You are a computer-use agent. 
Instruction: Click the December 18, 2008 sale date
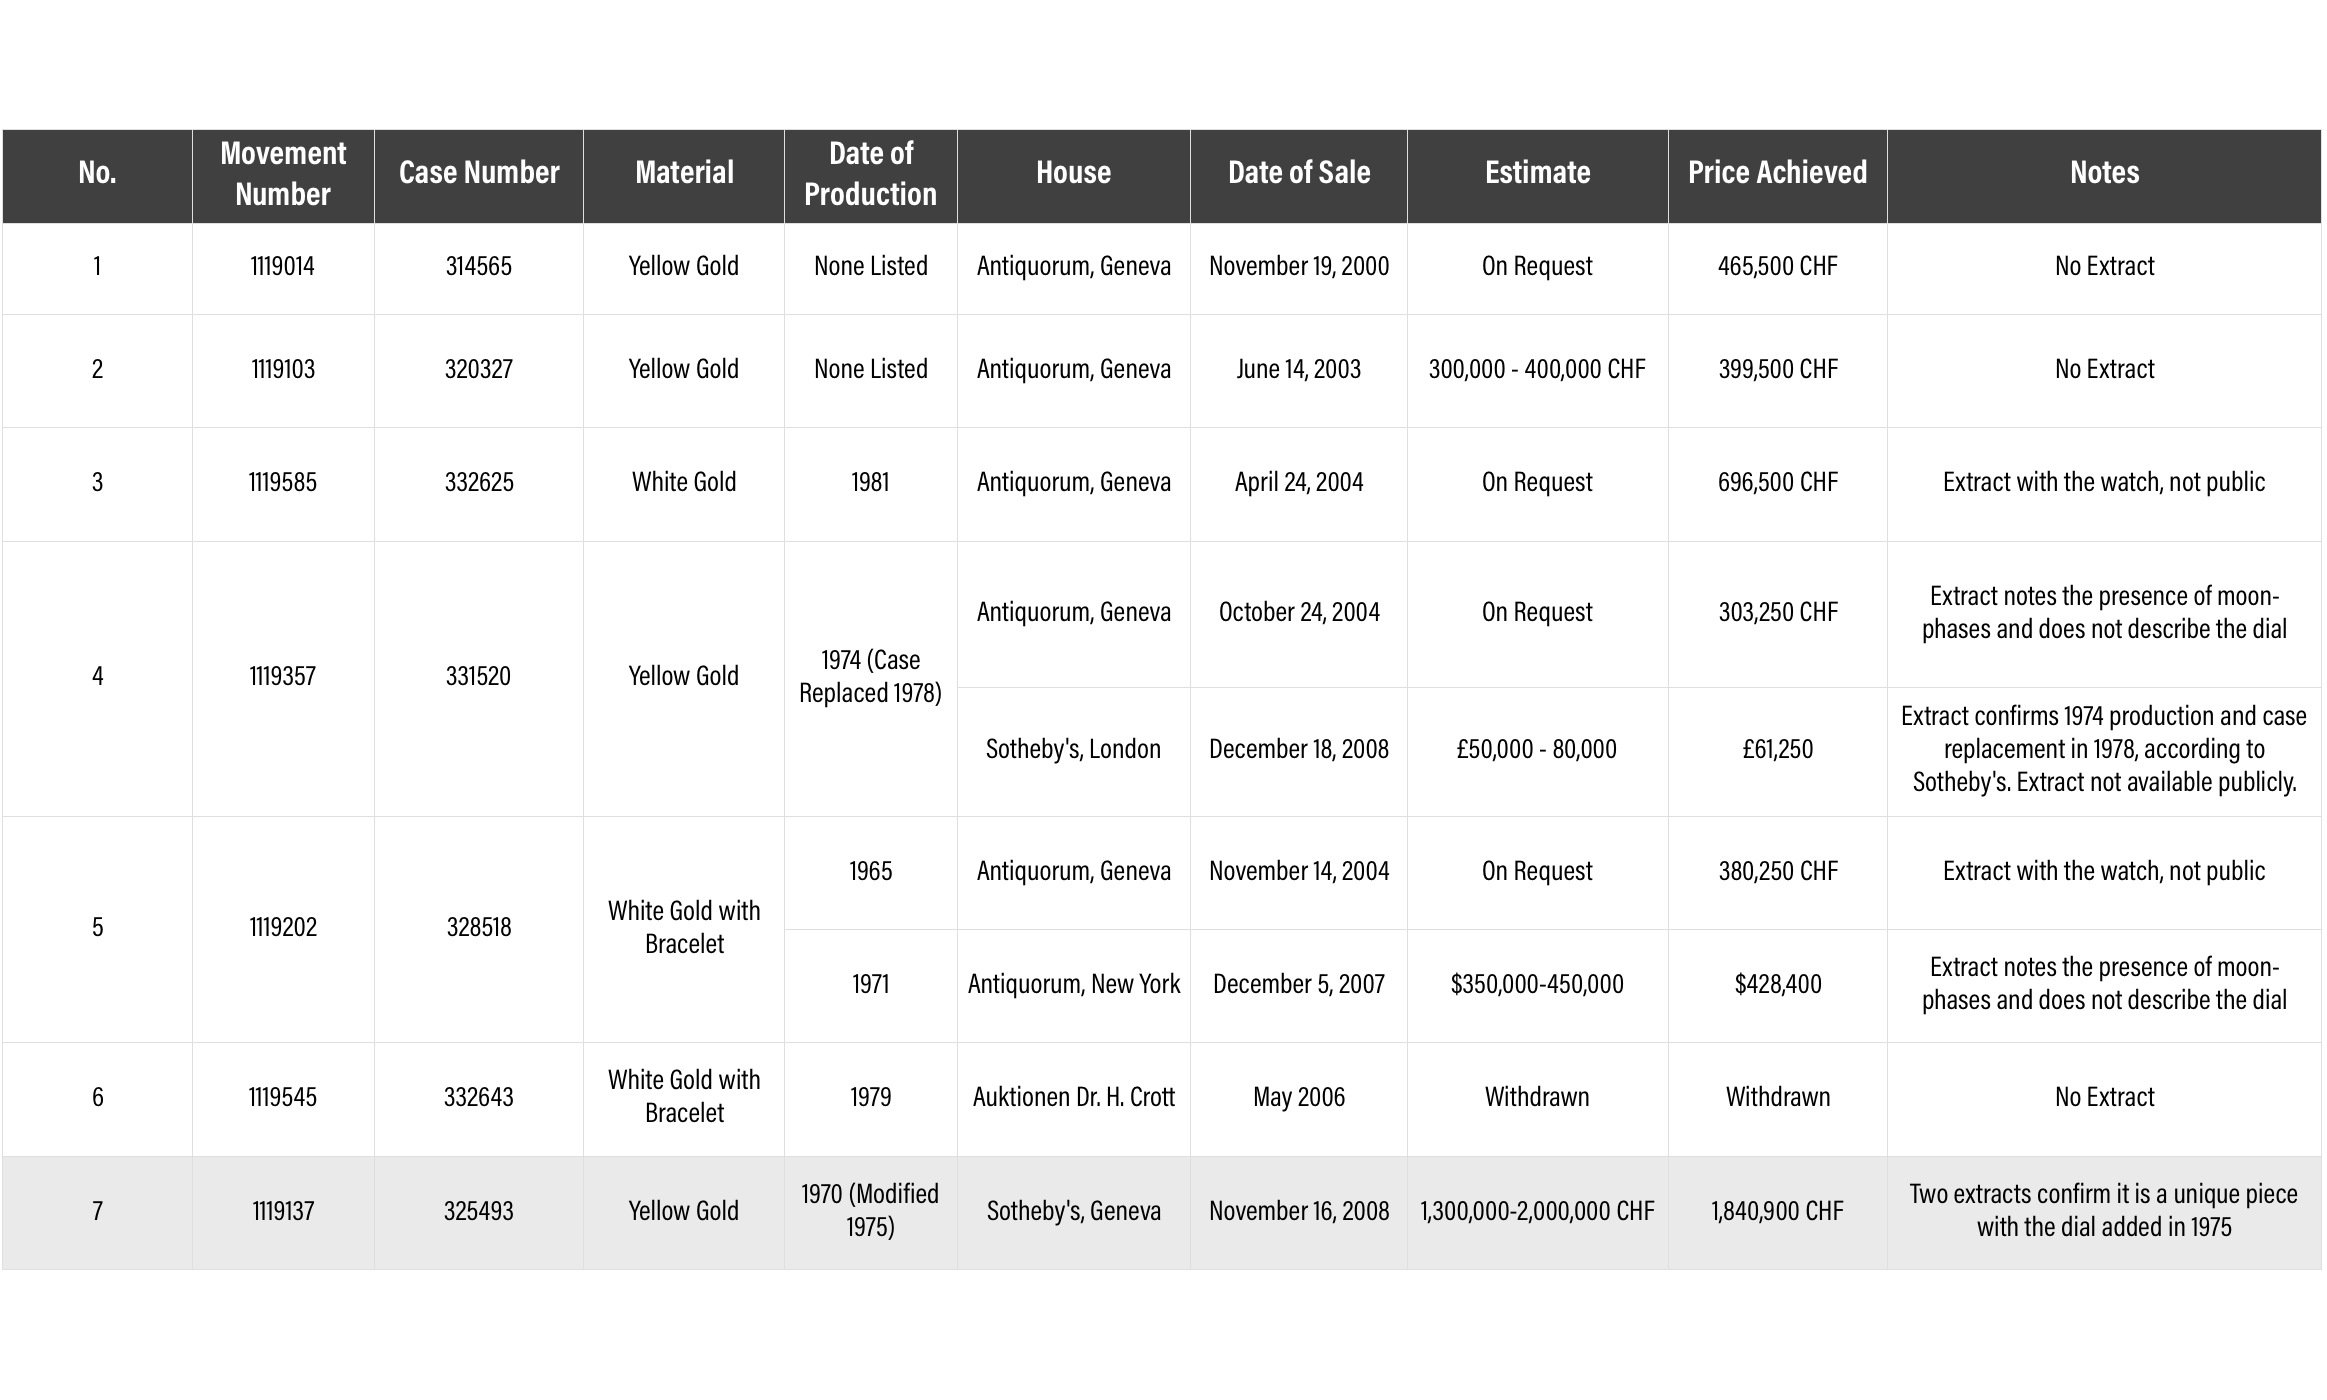[x=1298, y=750]
